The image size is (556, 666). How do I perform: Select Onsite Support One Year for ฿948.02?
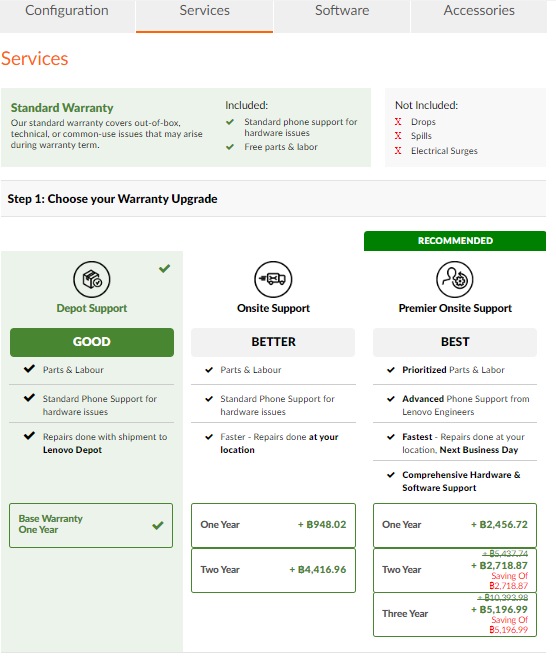(x=273, y=525)
